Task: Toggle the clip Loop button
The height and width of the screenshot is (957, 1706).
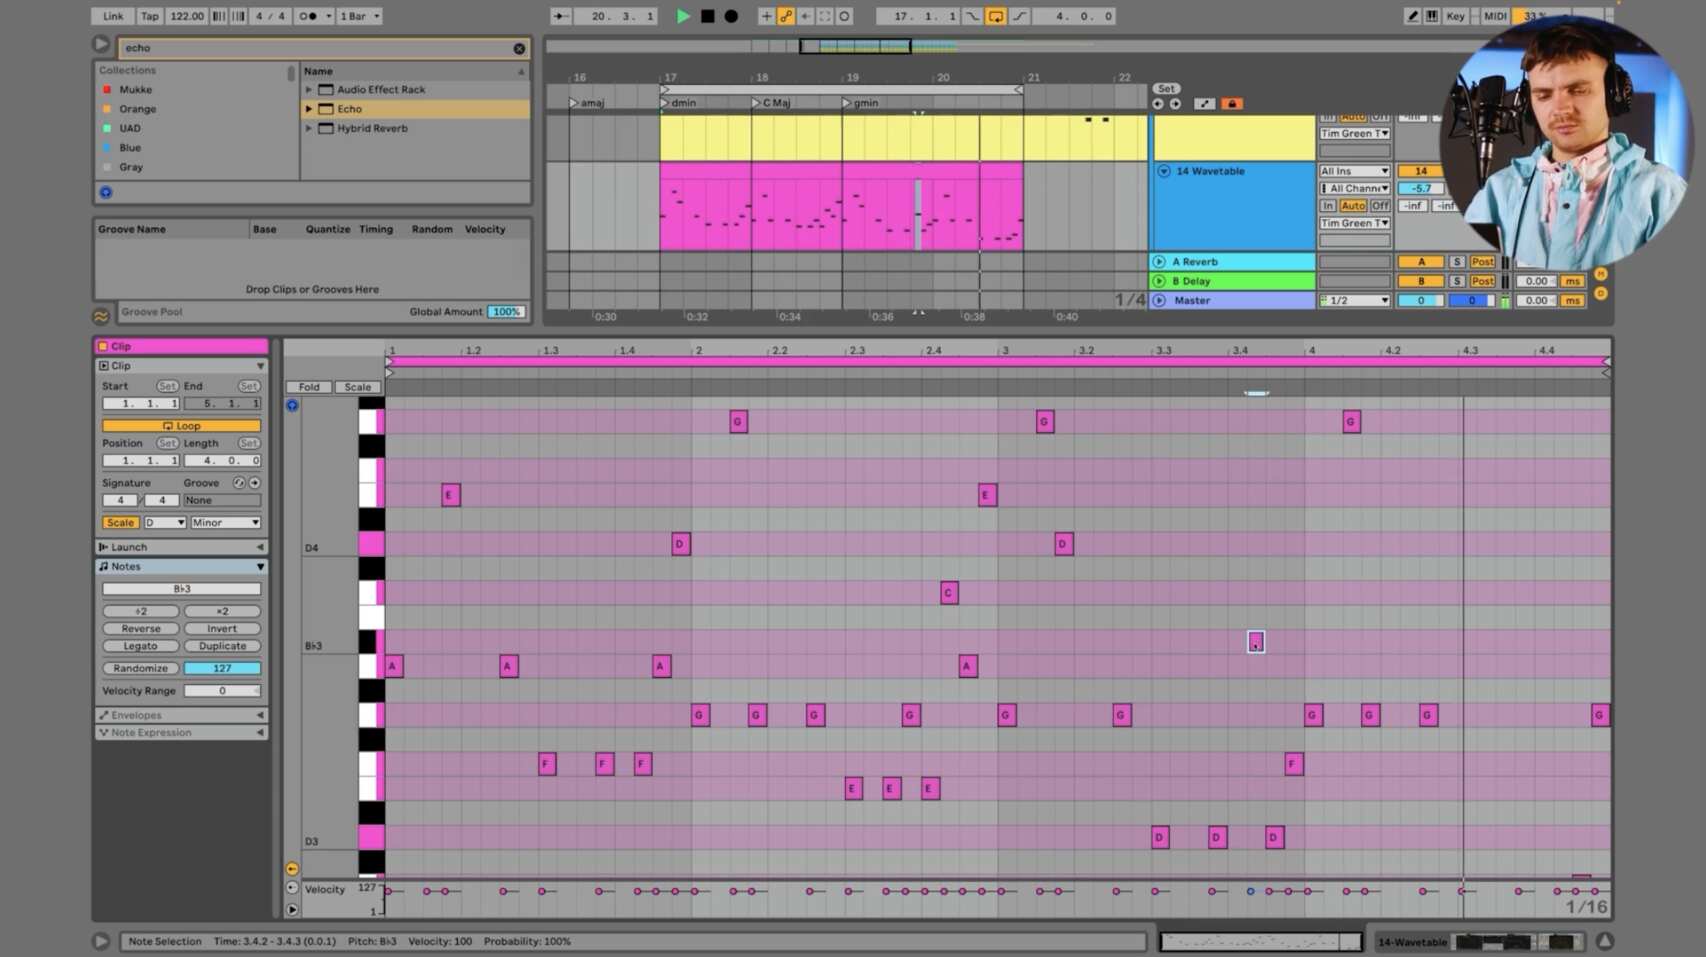Action: pyautogui.click(x=181, y=425)
